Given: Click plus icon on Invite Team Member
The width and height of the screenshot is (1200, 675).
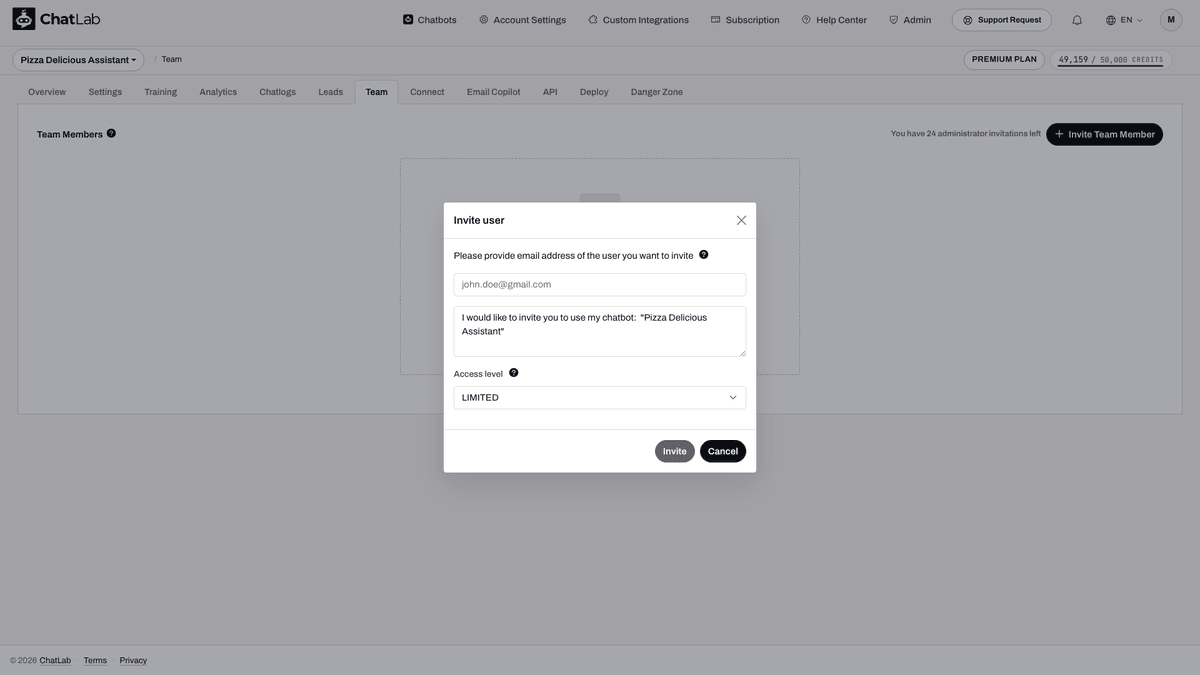Looking at the screenshot, I should [1060, 134].
